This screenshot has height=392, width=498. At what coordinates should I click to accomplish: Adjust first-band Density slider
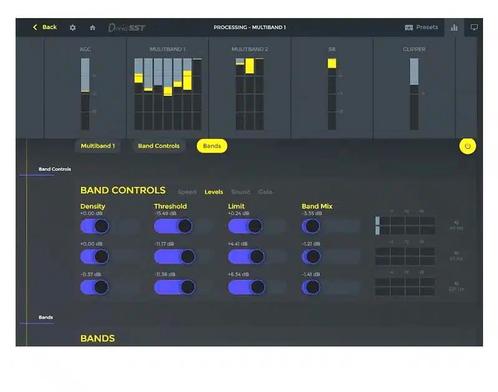coord(110,226)
